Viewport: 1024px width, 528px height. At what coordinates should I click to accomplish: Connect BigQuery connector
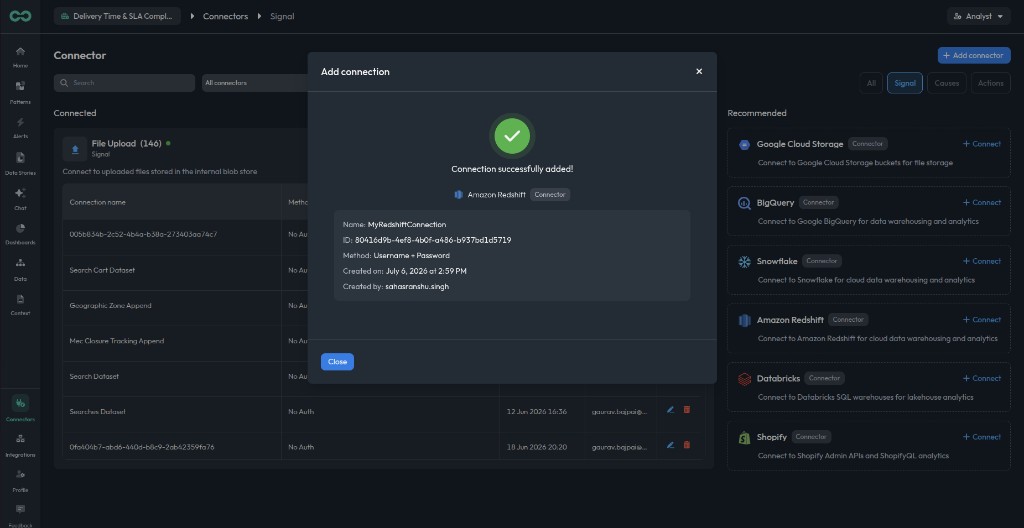click(x=982, y=203)
